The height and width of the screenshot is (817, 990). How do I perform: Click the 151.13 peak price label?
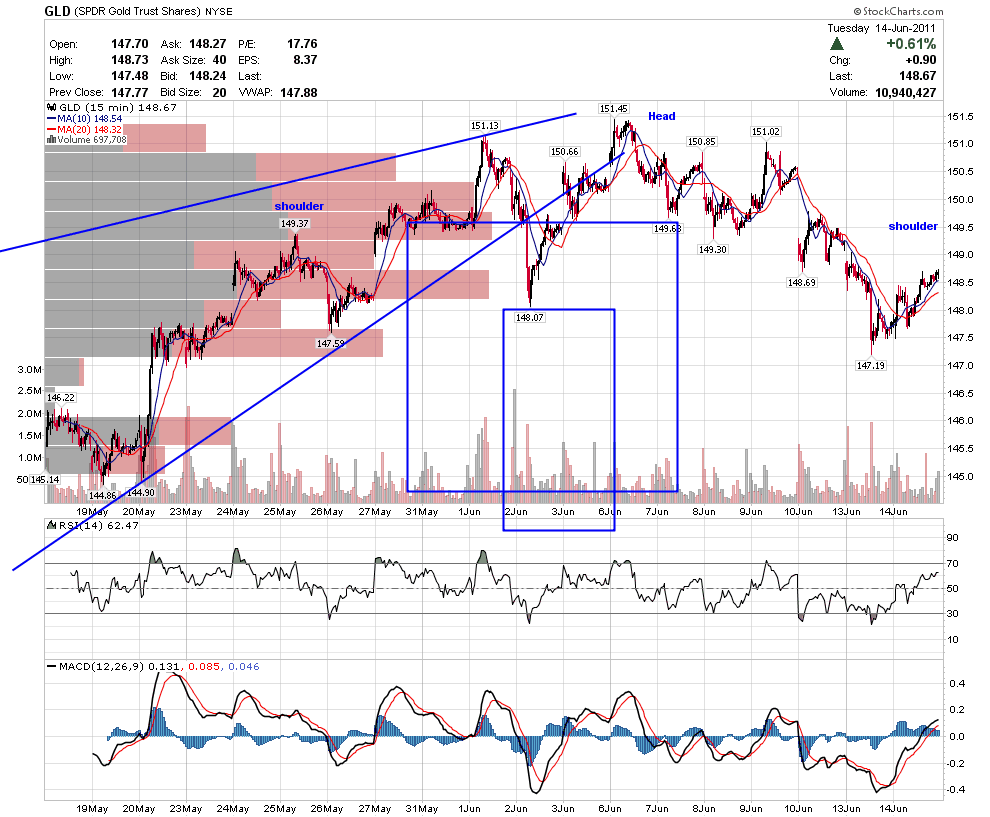click(485, 126)
